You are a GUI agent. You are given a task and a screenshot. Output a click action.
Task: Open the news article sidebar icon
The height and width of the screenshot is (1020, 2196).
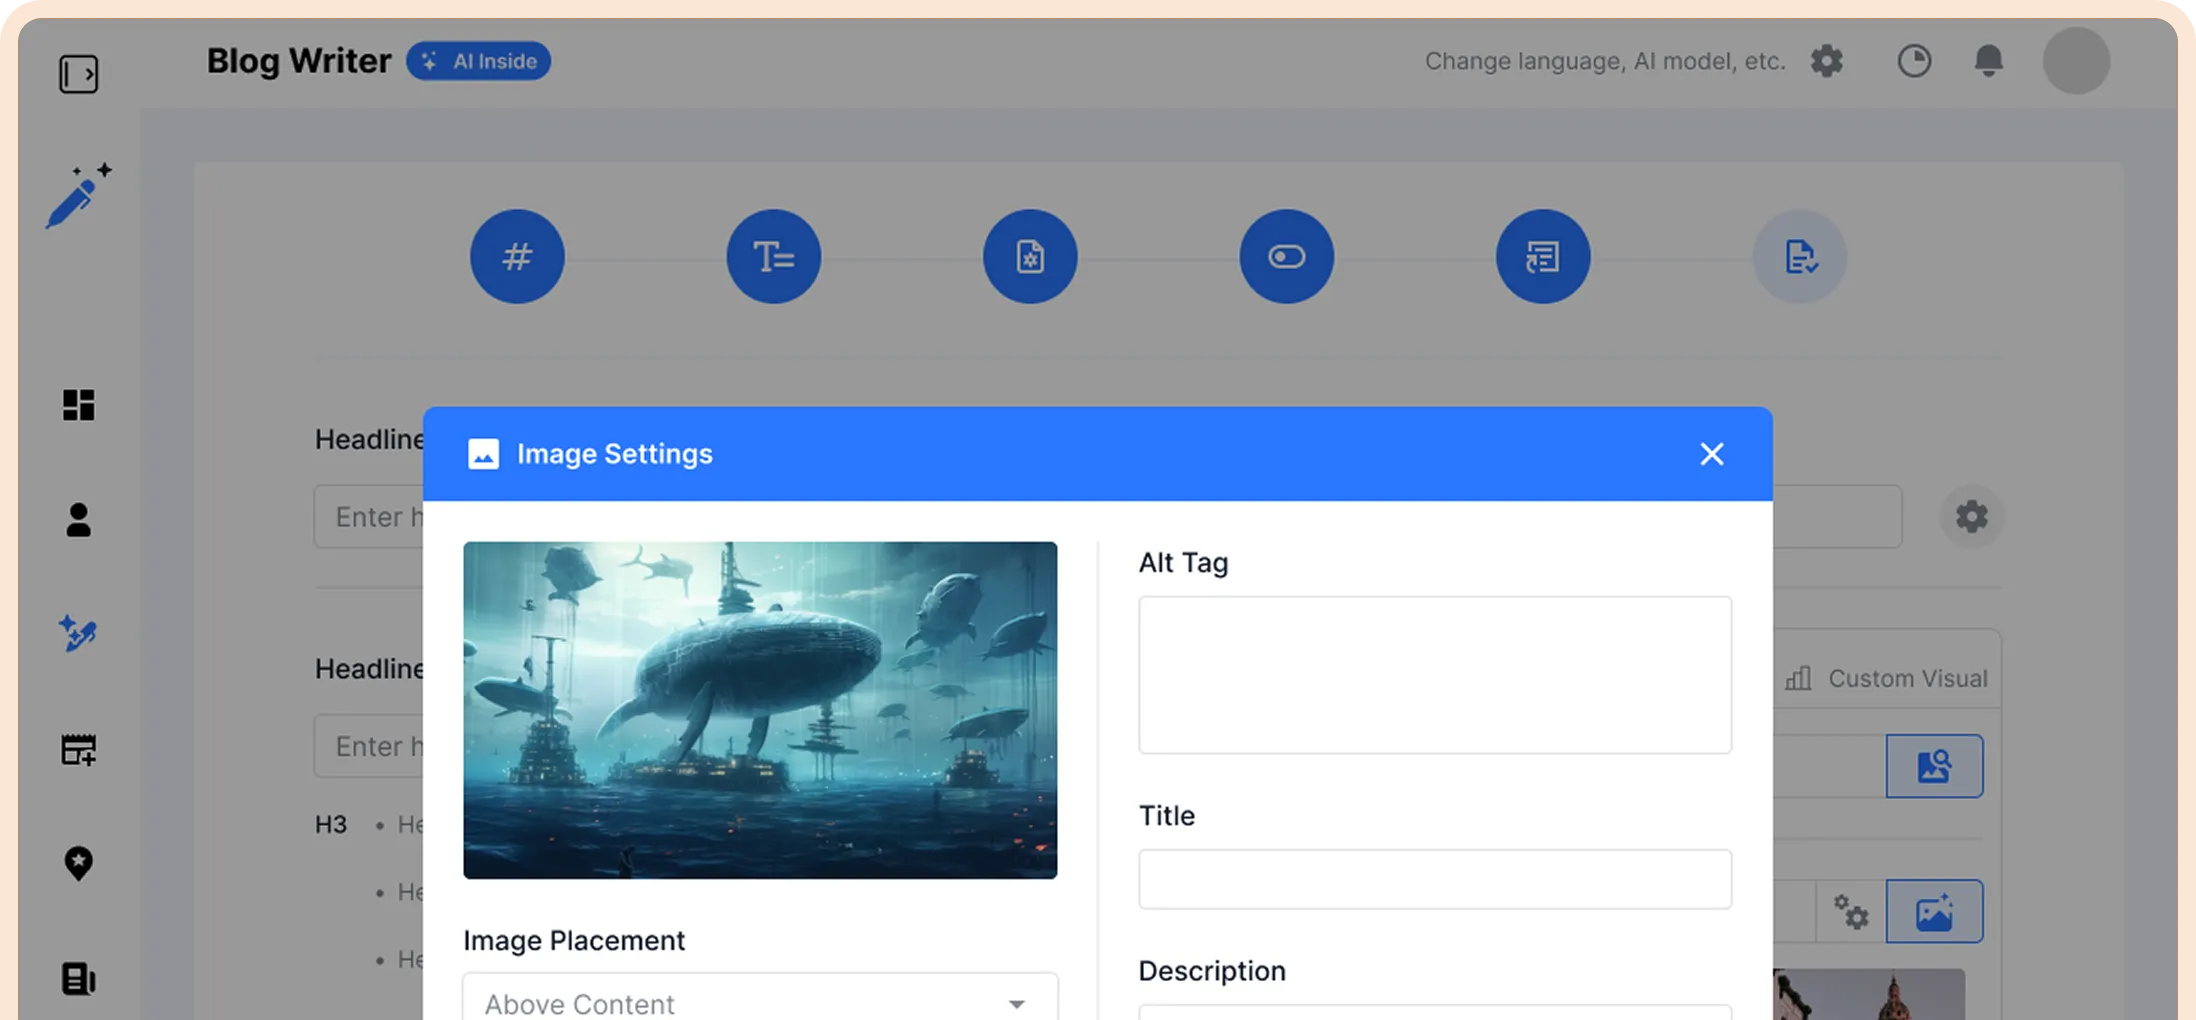[78, 978]
